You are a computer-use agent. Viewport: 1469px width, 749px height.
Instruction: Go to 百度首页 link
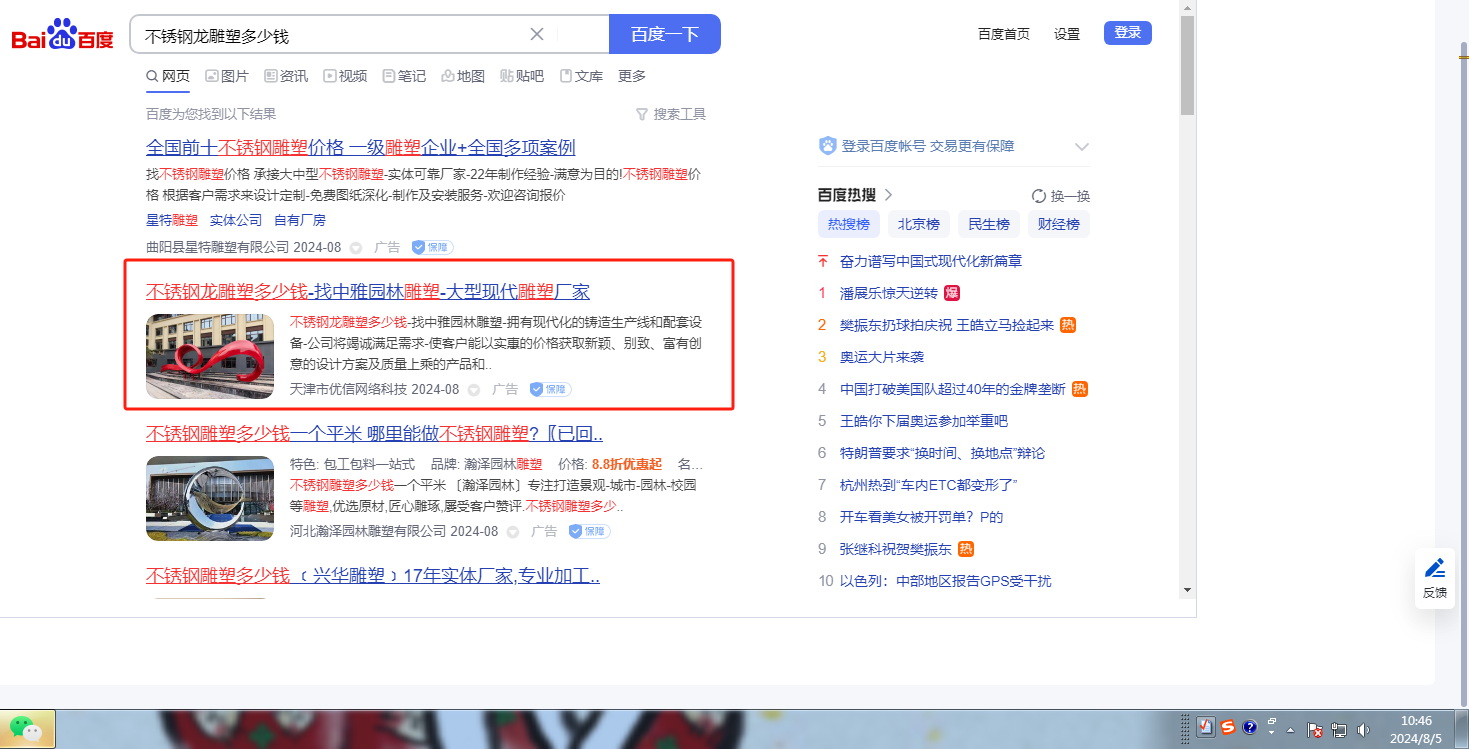(x=1004, y=34)
